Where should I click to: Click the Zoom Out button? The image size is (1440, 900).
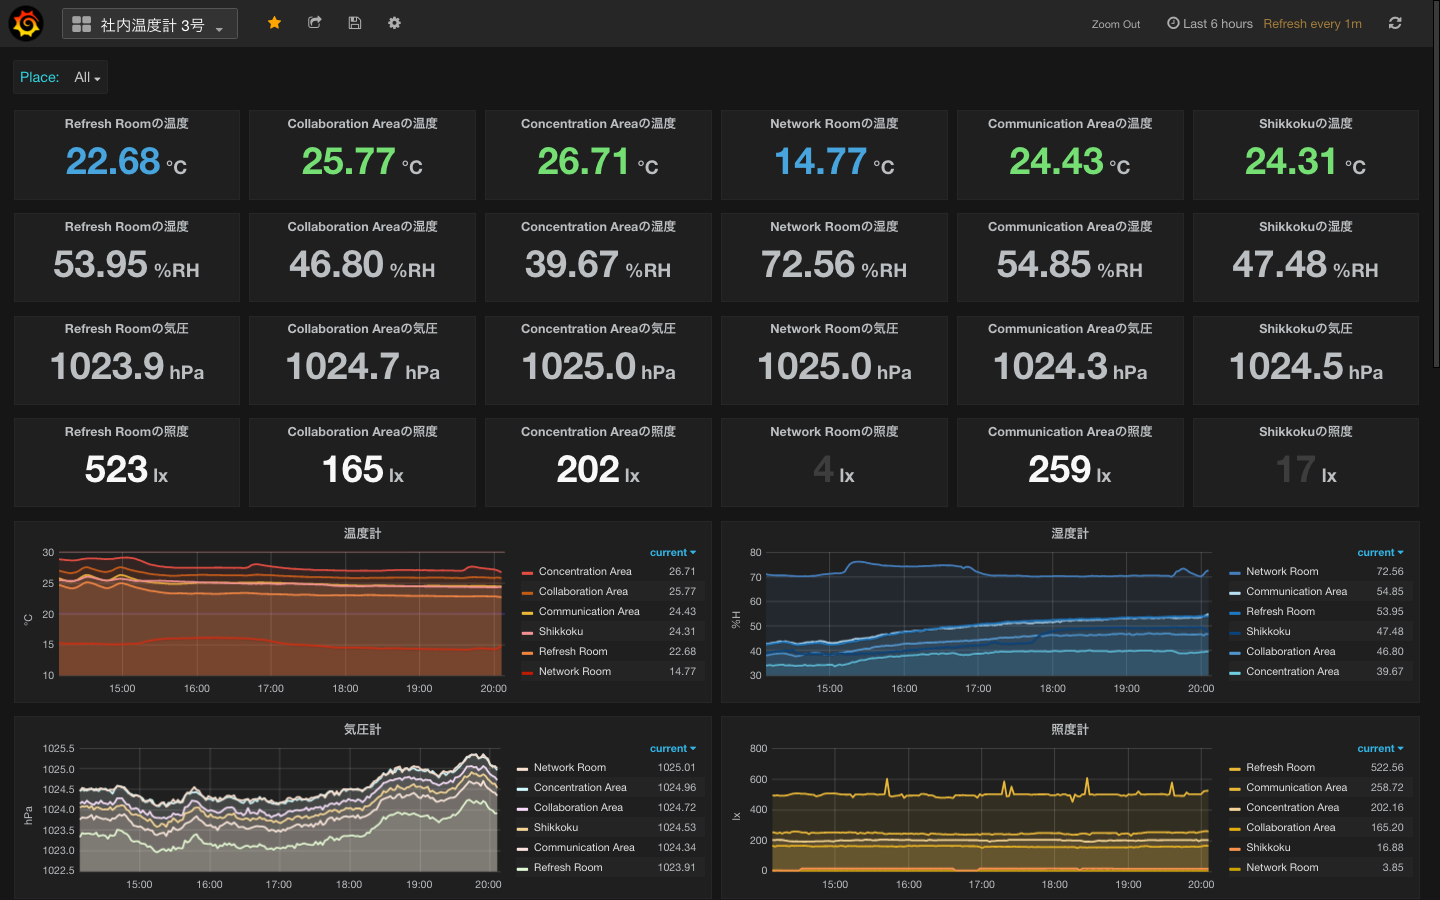point(1116,24)
